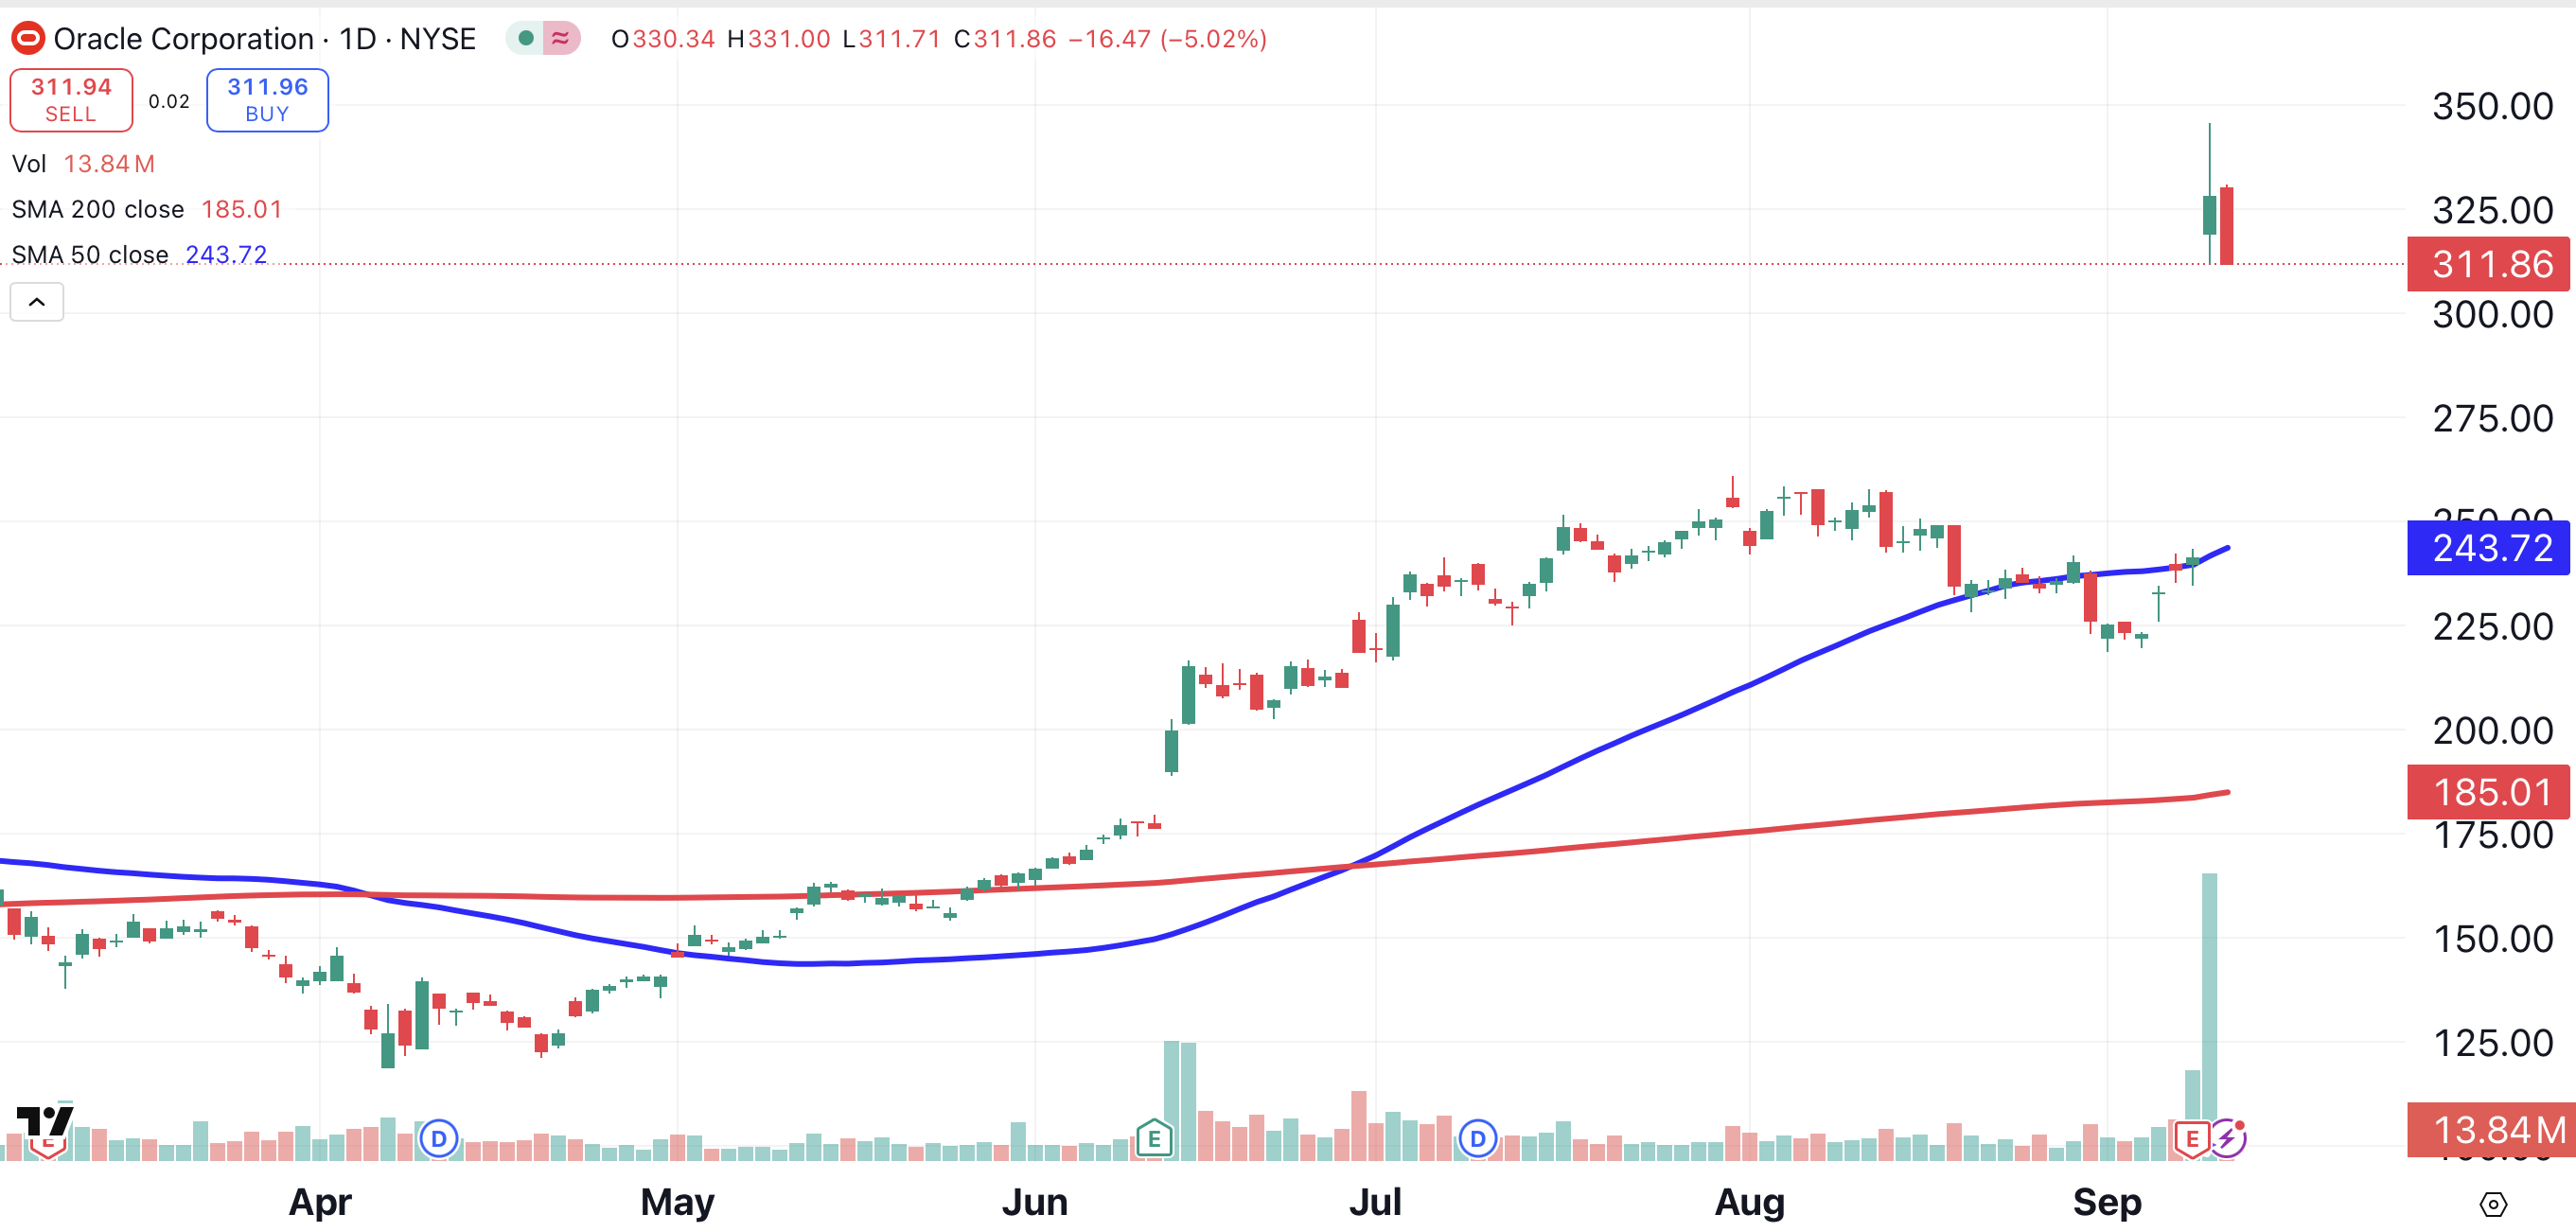Click the pink data-delay wave icon
This screenshot has width=2576, height=1232.
click(x=561, y=39)
